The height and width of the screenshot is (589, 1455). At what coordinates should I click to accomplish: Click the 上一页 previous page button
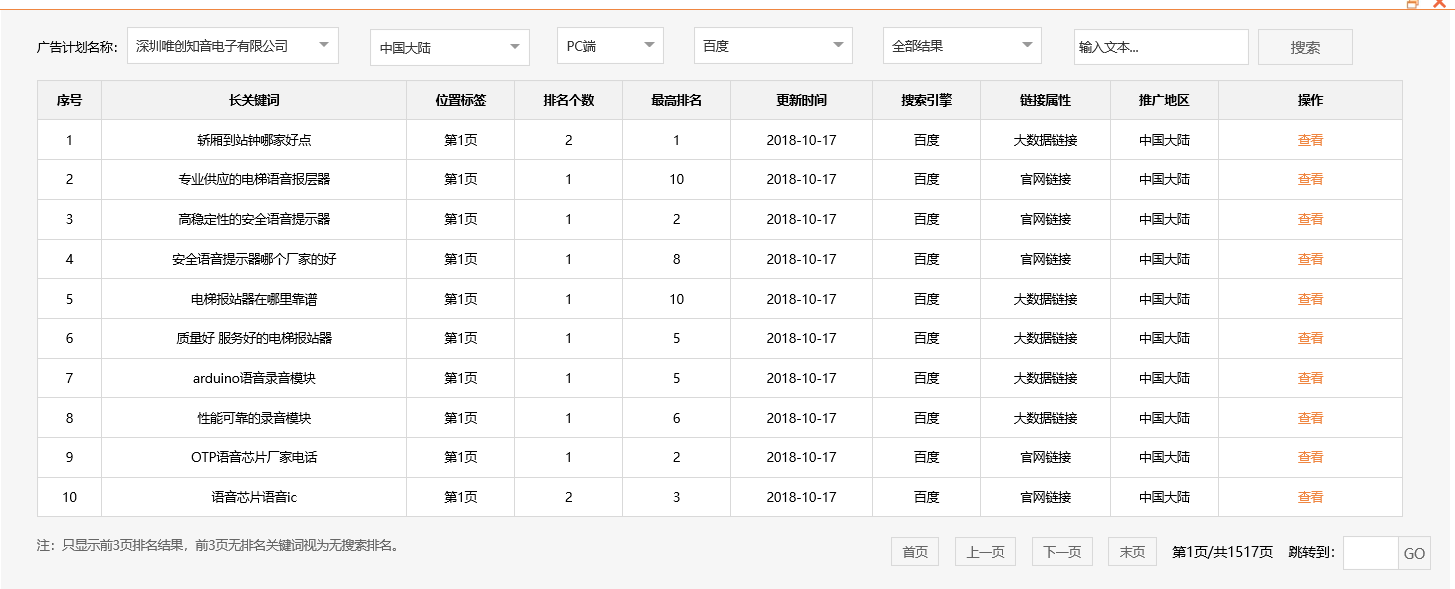pos(985,552)
